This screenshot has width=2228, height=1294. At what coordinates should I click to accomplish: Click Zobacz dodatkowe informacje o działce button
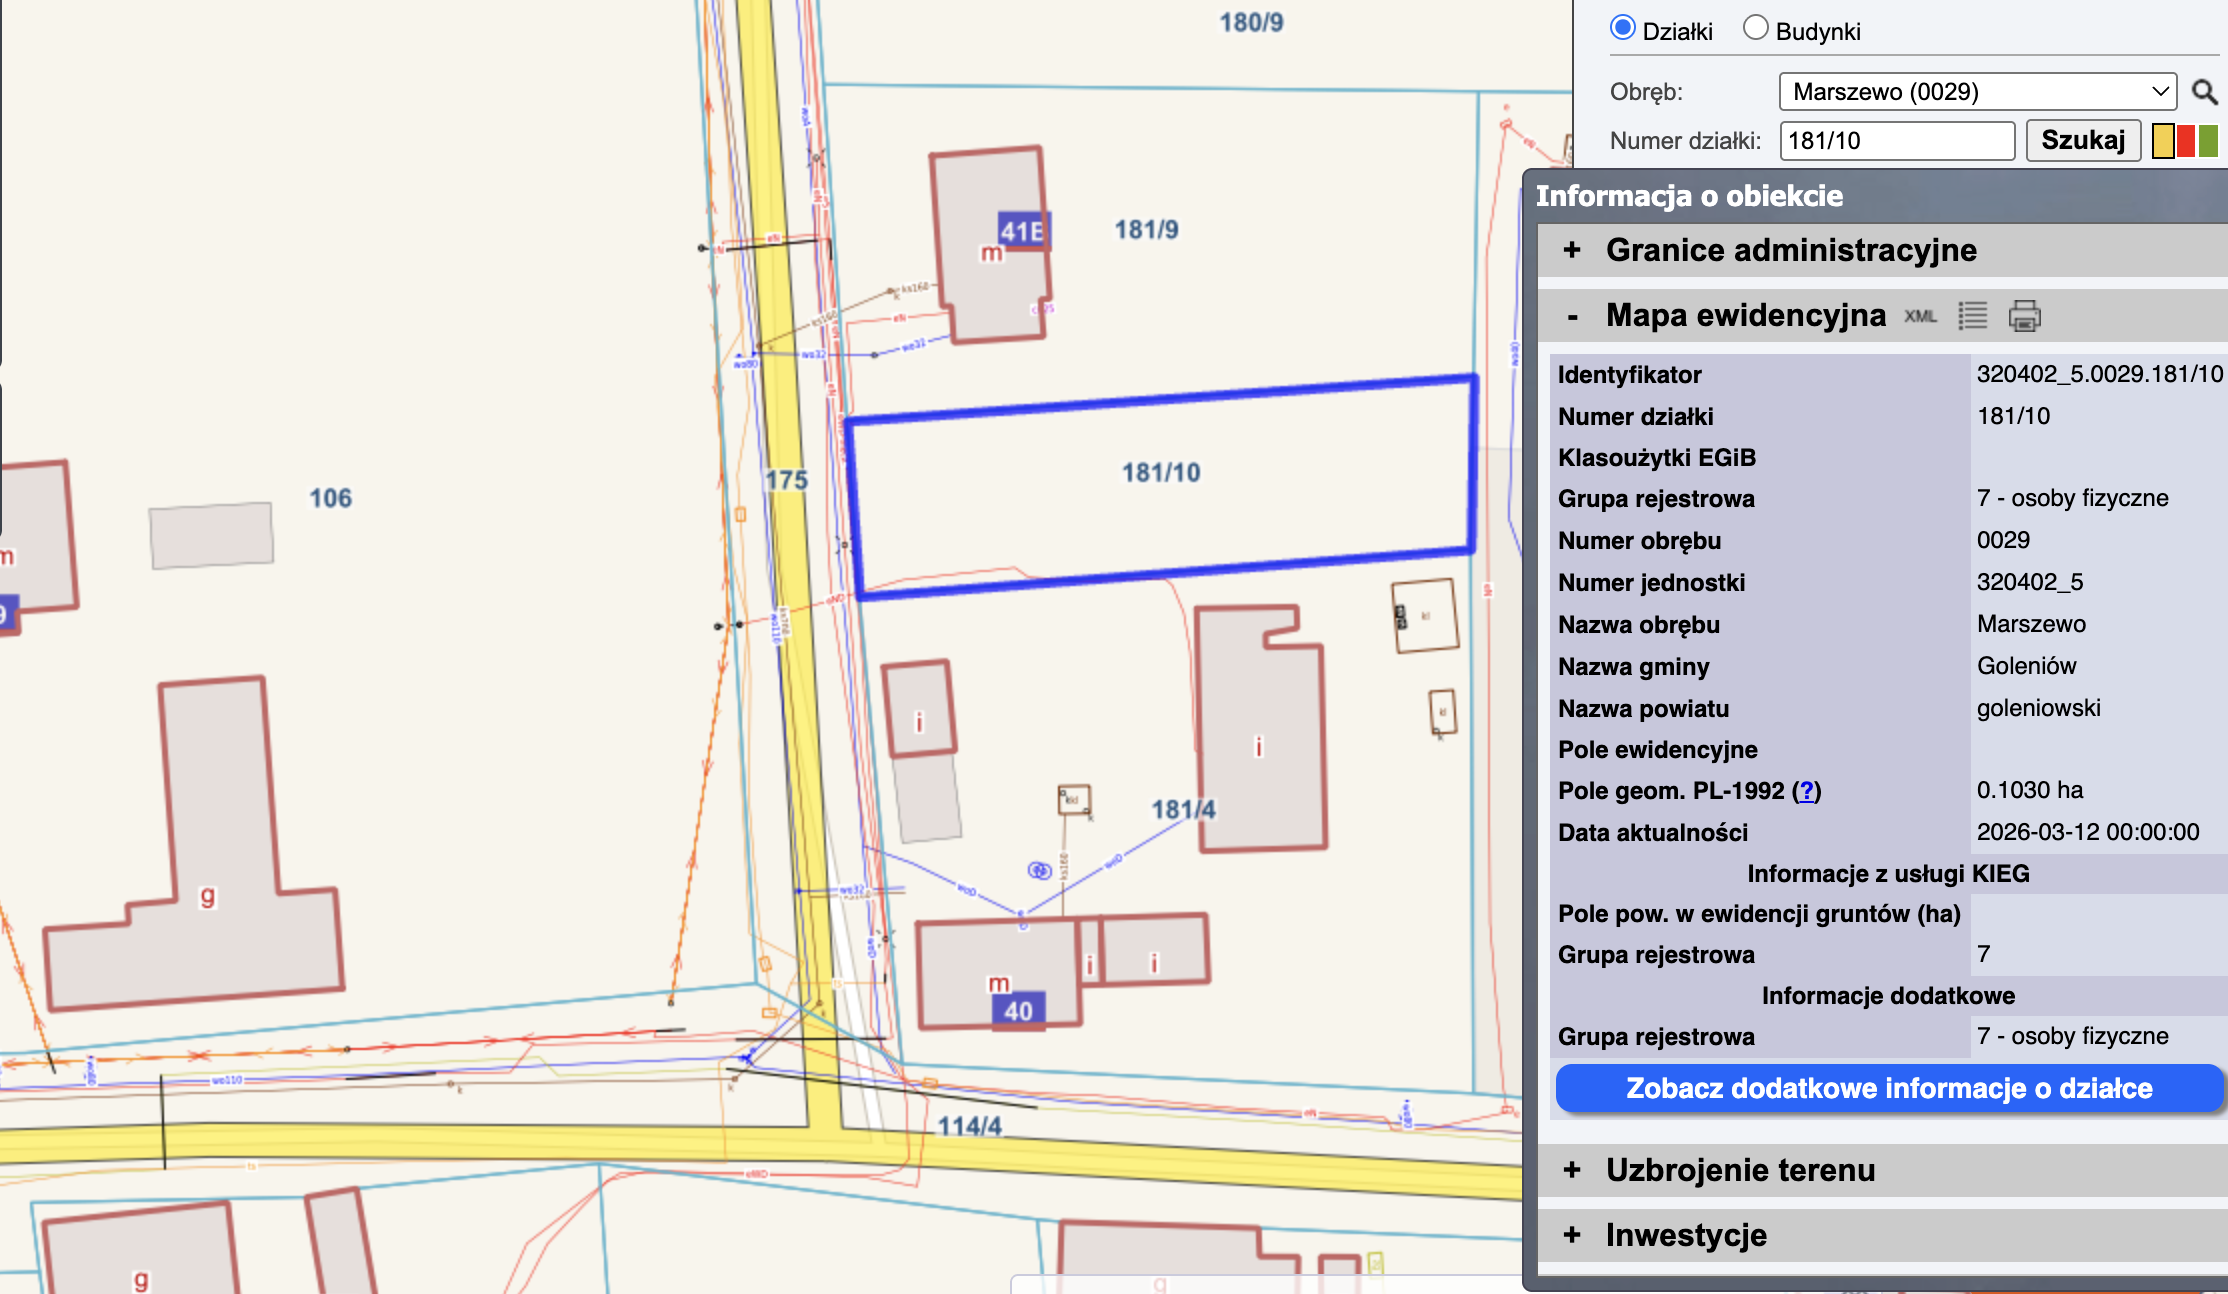(x=1888, y=1088)
